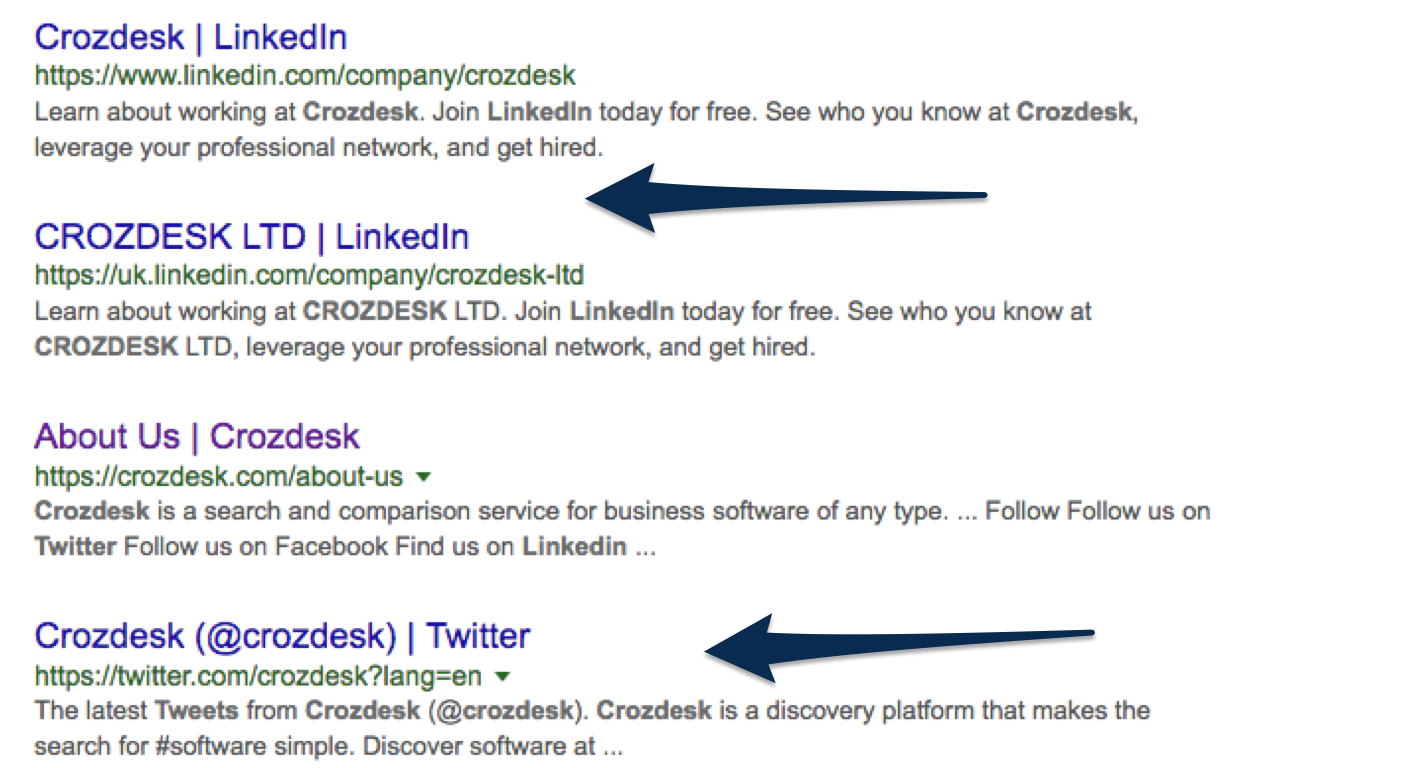Open the 'Crozdesk (@crozdesk) | Twitter' result

[282, 636]
